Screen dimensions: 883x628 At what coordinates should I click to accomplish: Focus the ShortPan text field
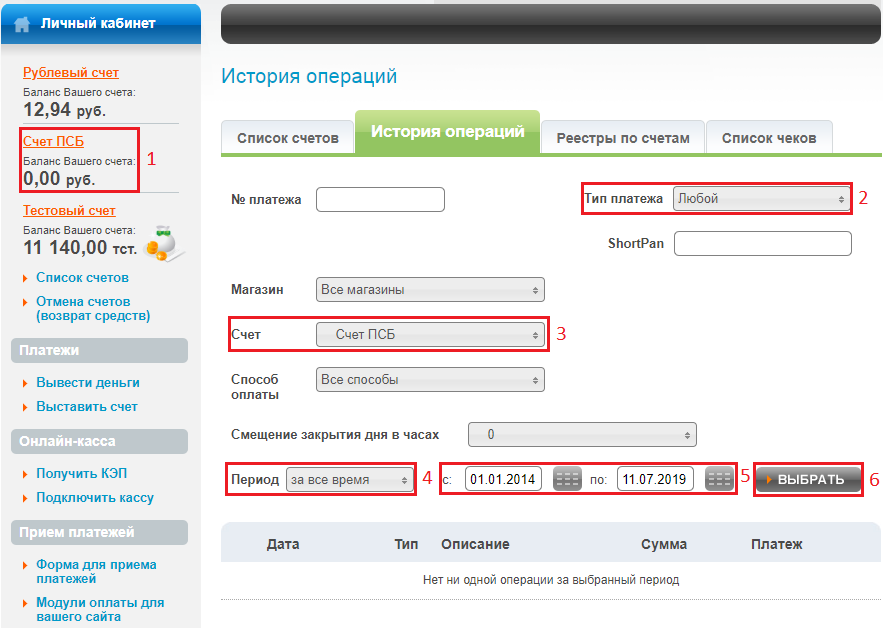pyautogui.click(x=762, y=243)
